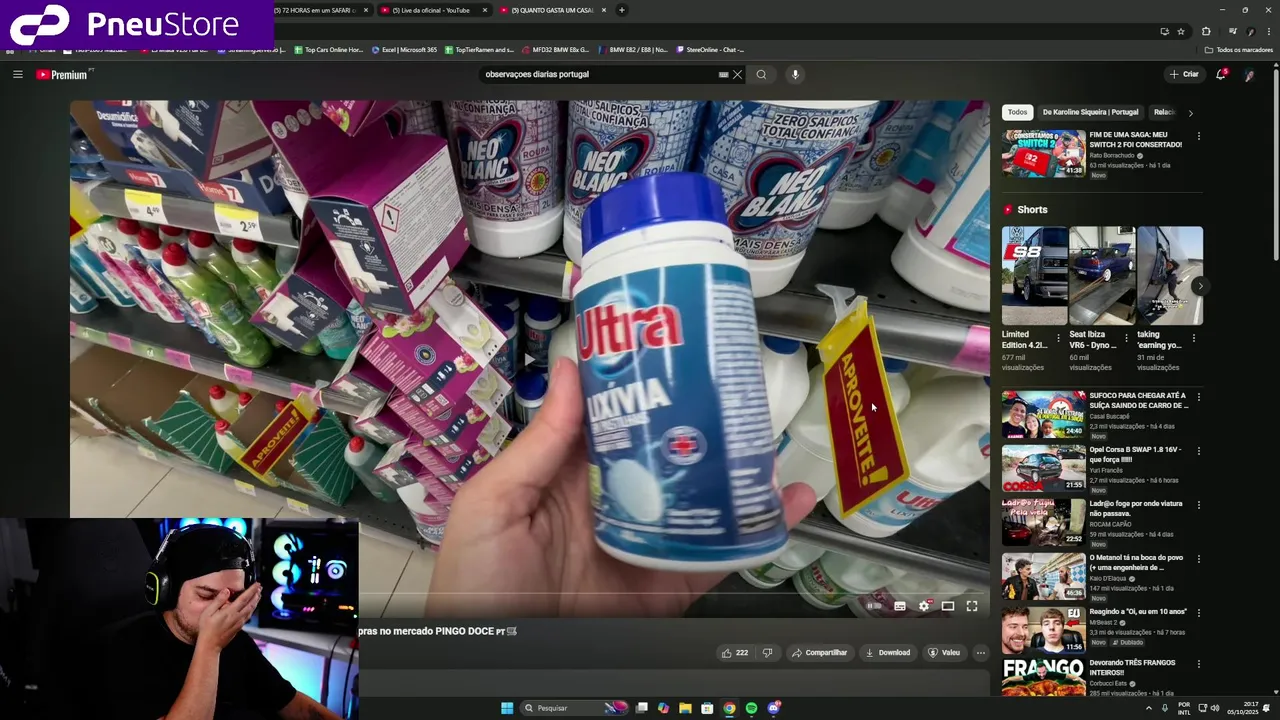Open options for Opel Corsa B SWAP video
Image resolution: width=1280 pixels, height=720 pixels.
pos(1199,451)
